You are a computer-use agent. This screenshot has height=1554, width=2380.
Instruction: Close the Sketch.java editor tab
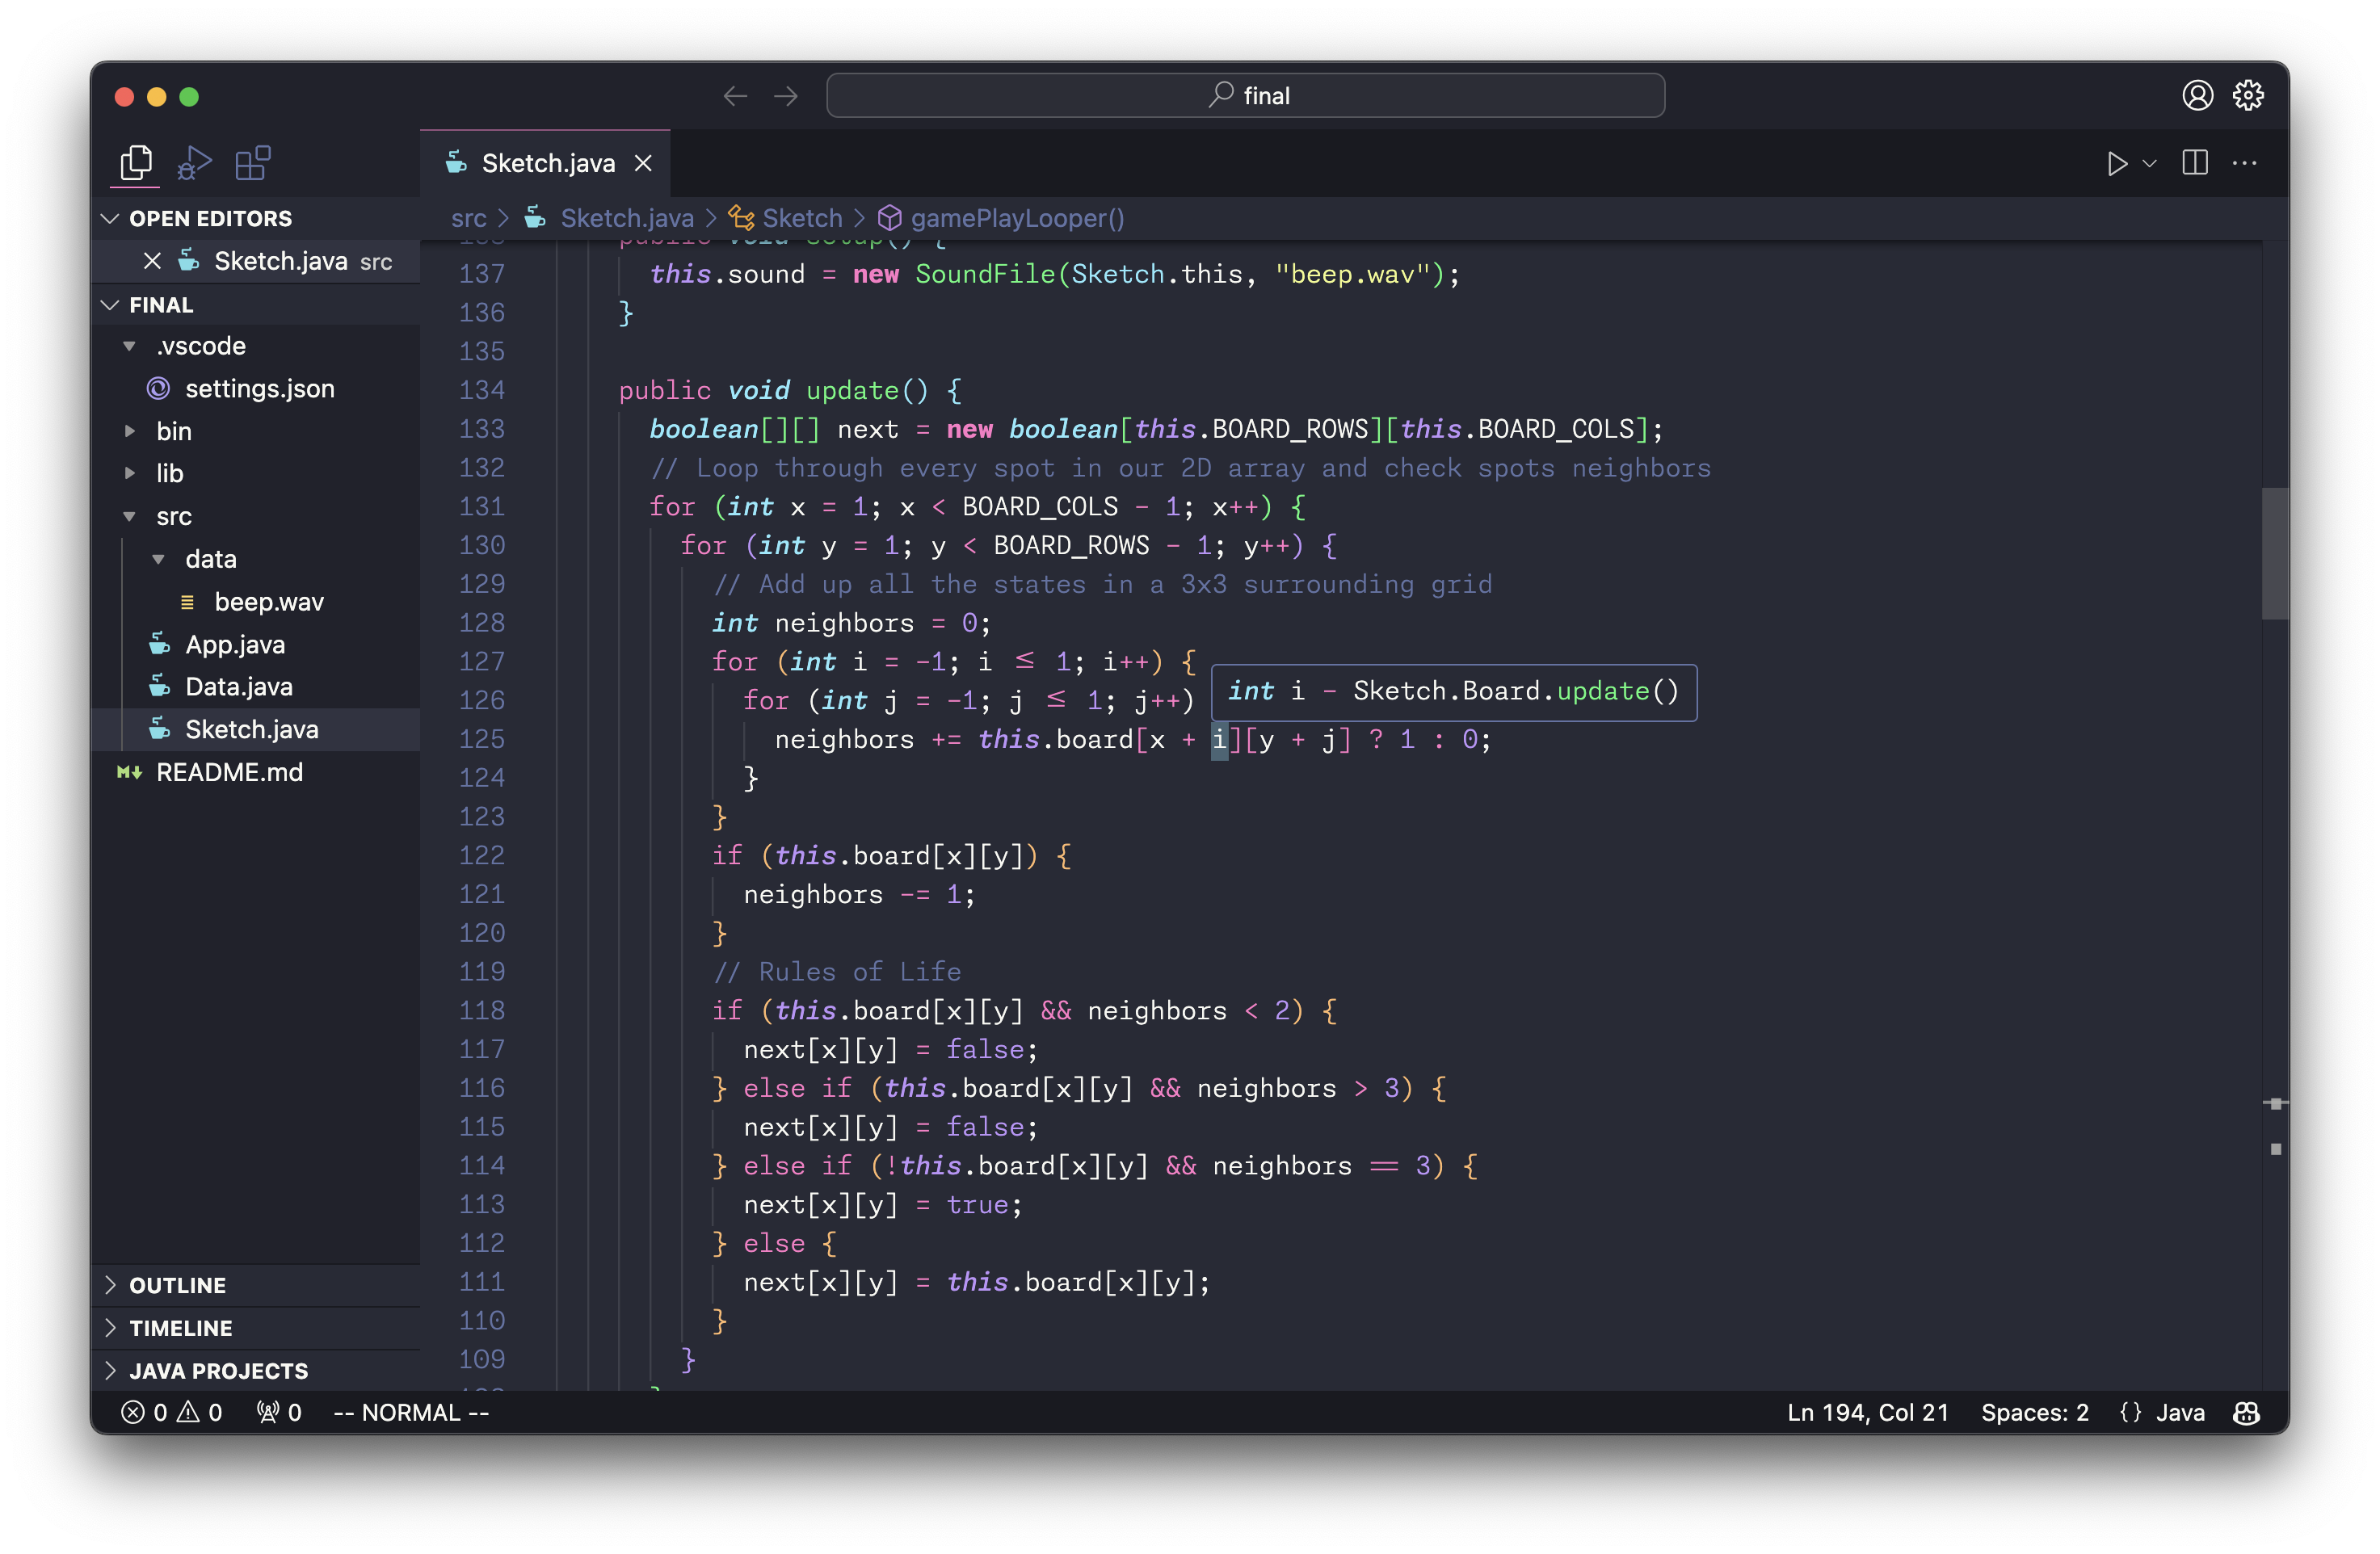(x=643, y=163)
